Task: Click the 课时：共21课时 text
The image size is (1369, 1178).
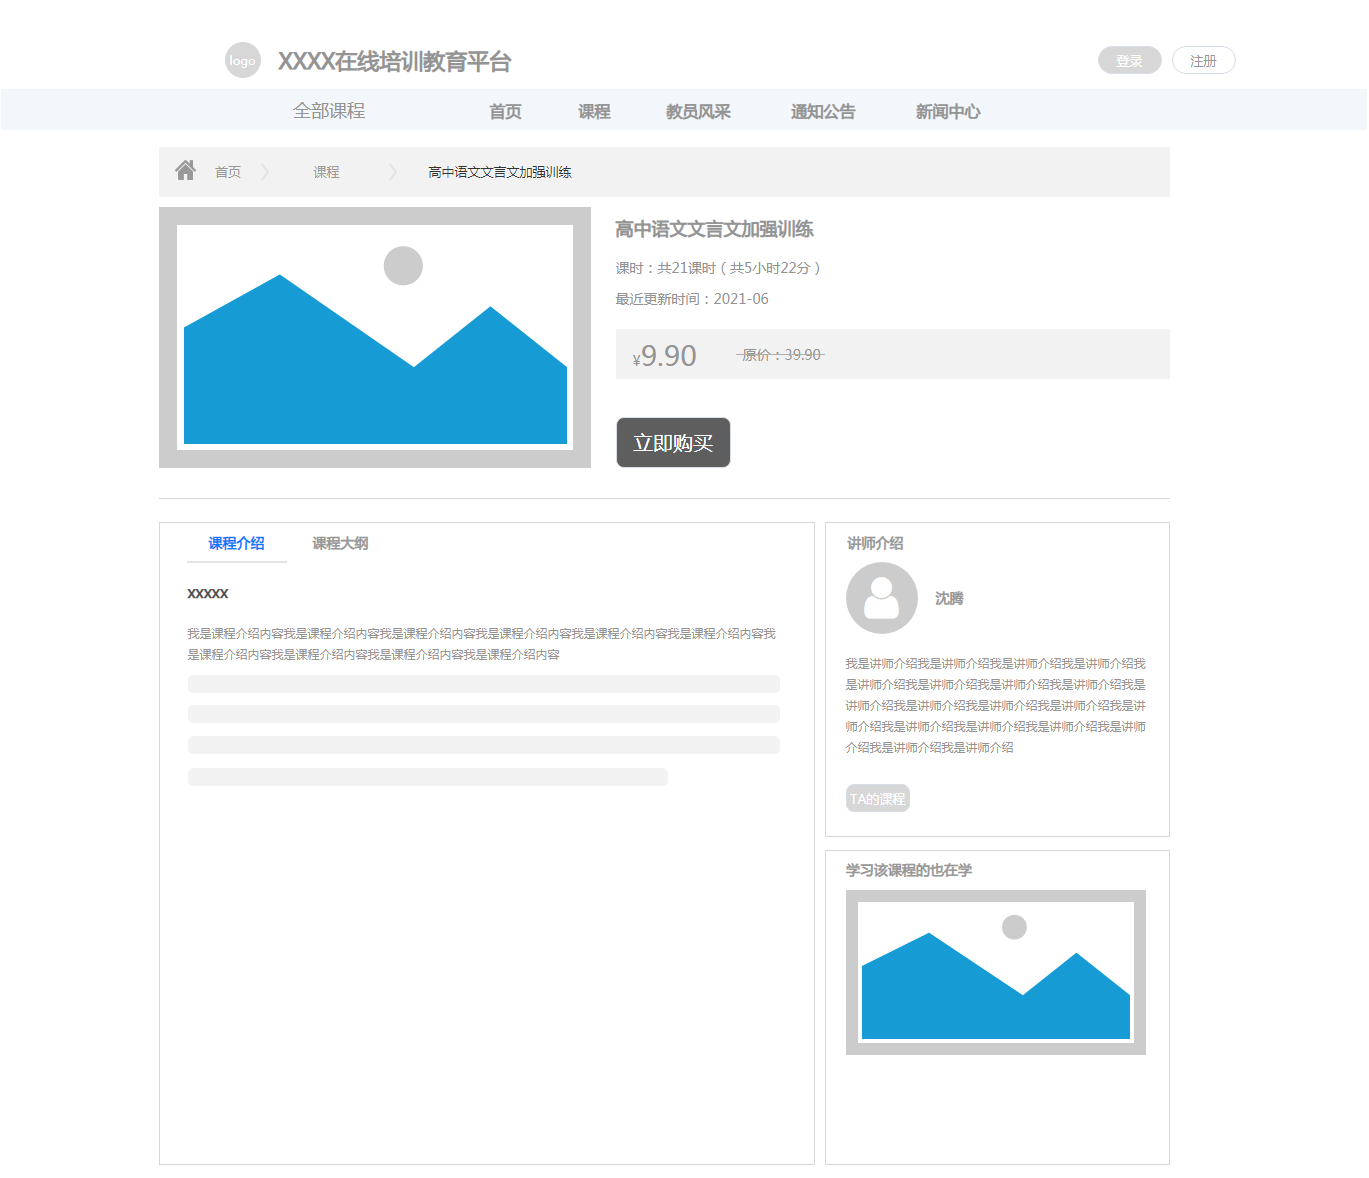Action: [718, 268]
